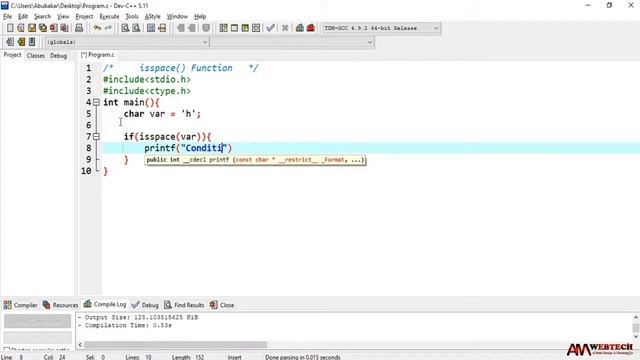
Task: Click the Rebuild All icon
Action: click(x=256, y=28)
